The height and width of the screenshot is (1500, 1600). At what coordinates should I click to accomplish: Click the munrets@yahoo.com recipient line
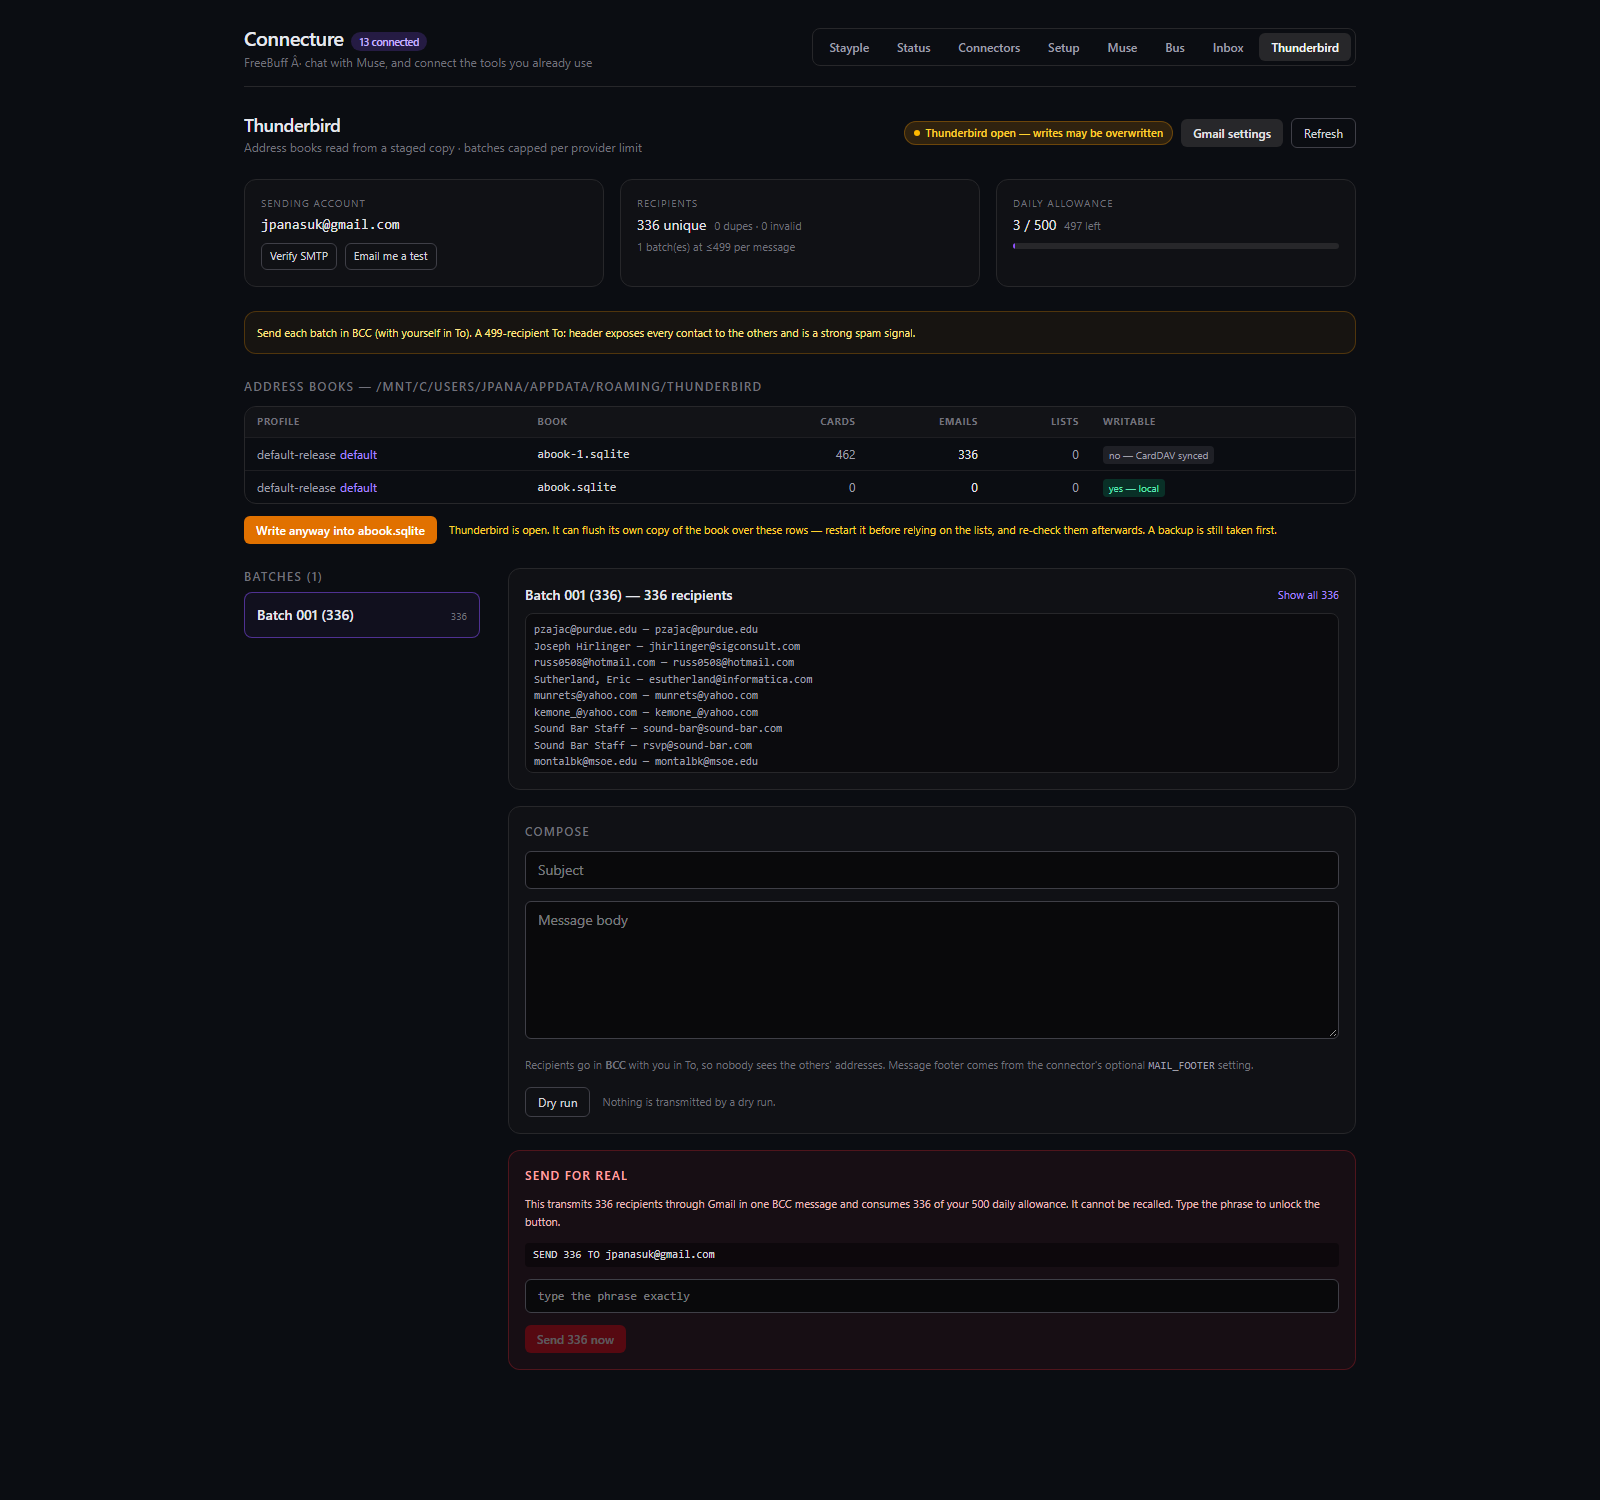coord(646,695)
